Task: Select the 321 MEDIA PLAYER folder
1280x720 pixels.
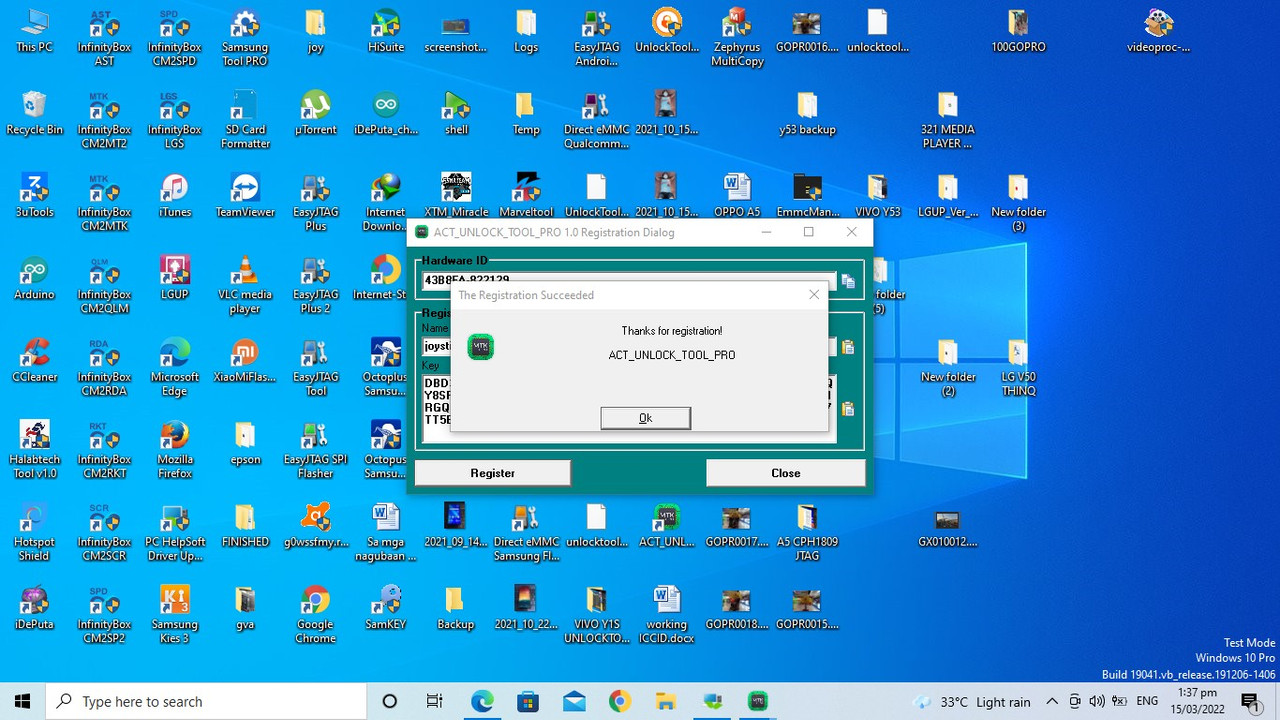Action: pyautogui.click(x=947, y=120)
